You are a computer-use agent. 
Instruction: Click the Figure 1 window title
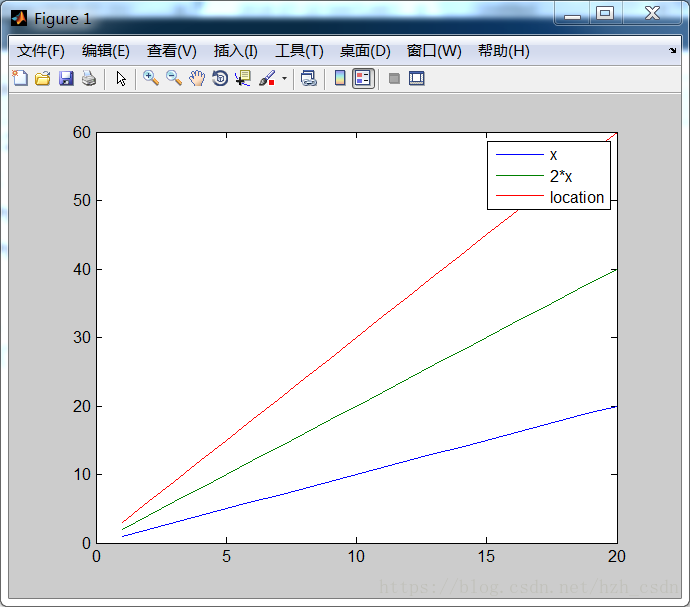62,18
